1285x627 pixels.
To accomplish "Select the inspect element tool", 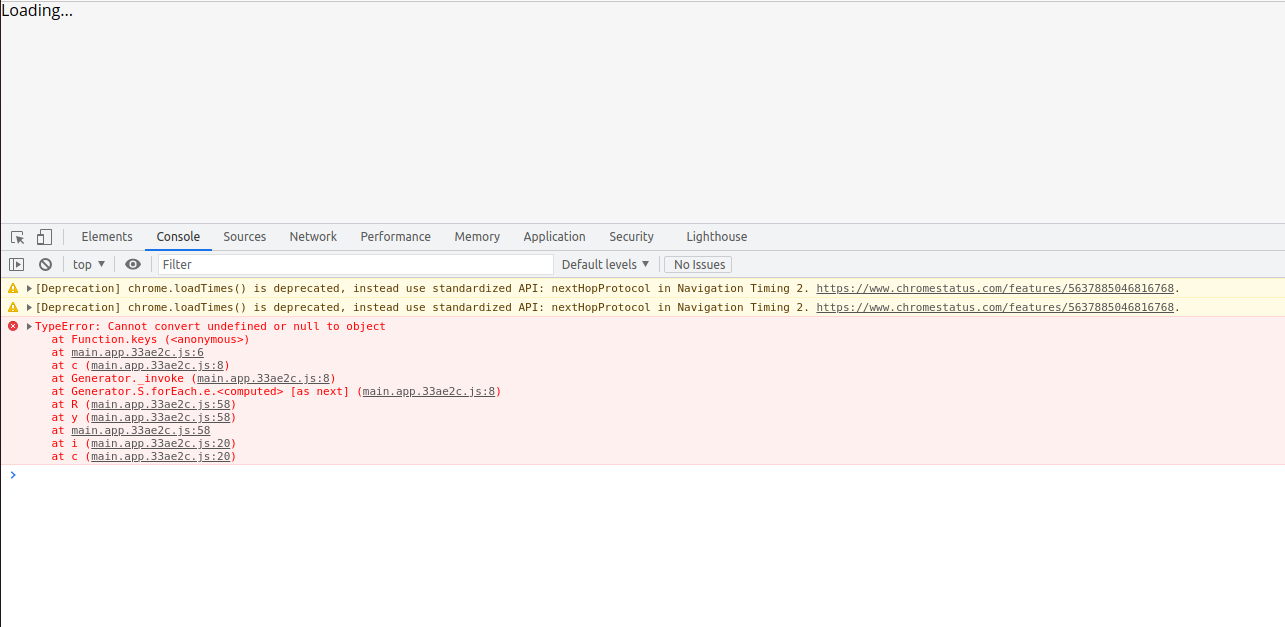I will (16, 236).
